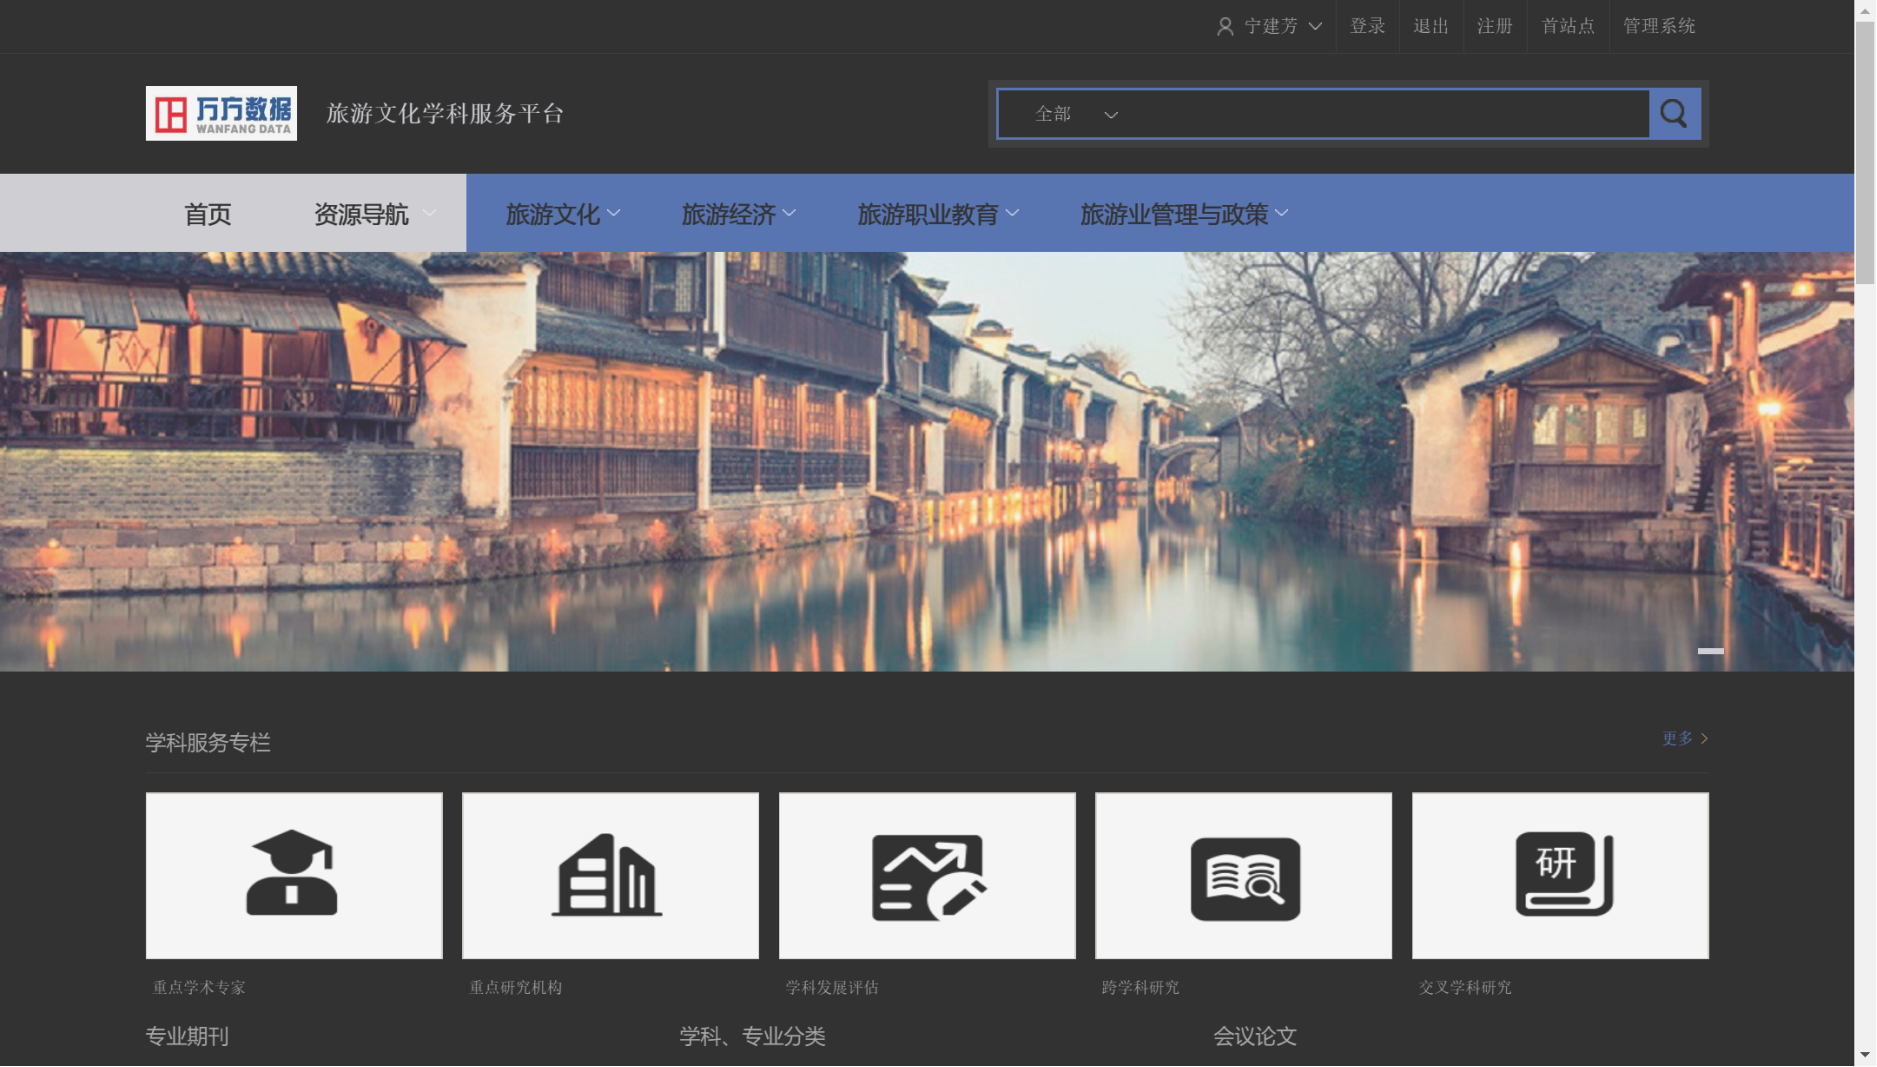
Task: Click the 学科发展评估 label
Action: pyautogui.click(x=832, y=988)
